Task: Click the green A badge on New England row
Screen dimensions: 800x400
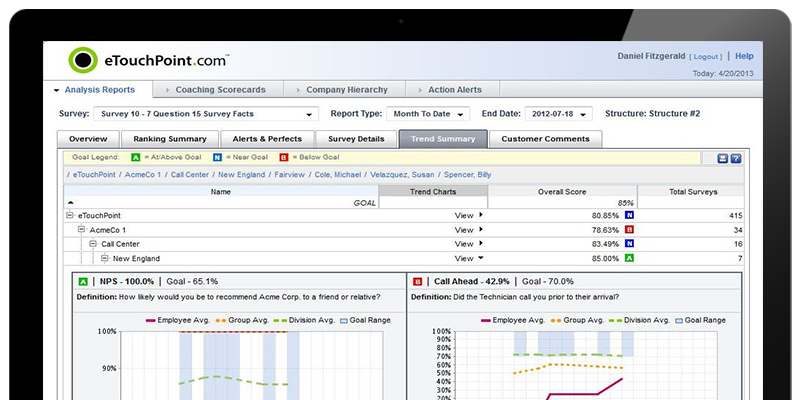Action: [x=630, y=258]
